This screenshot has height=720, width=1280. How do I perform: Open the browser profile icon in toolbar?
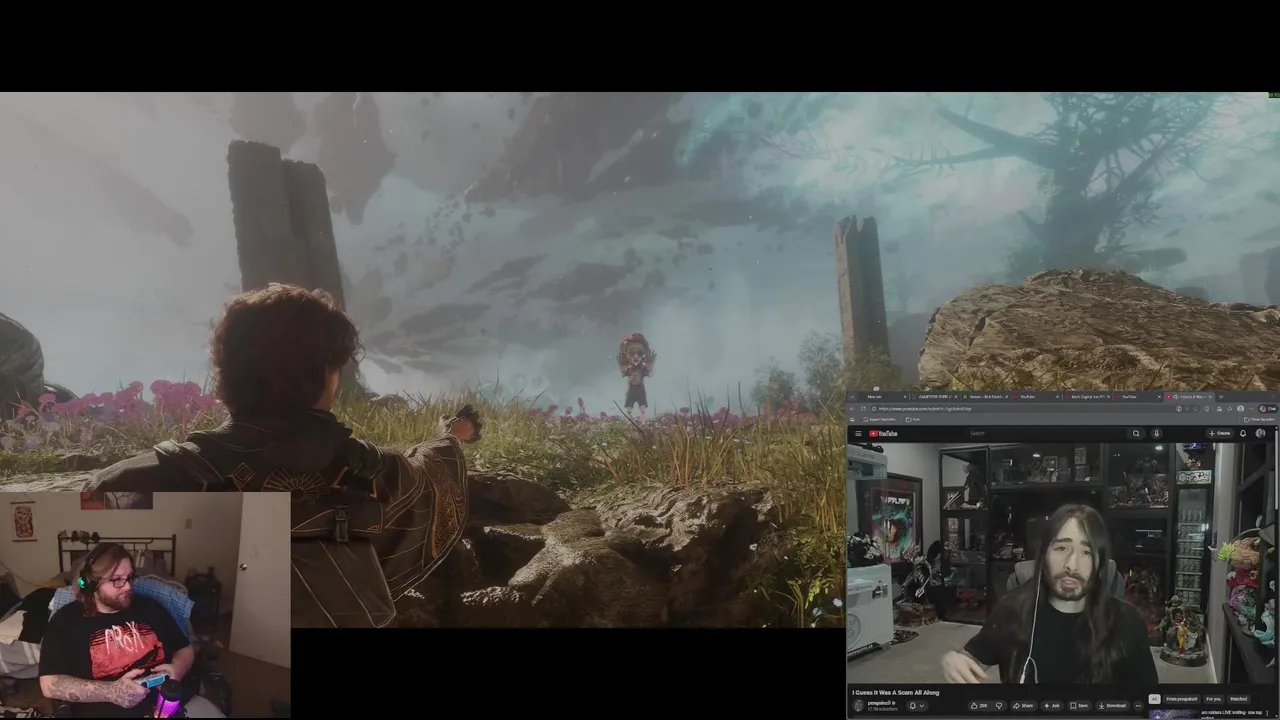click(x=1240, y=409)
